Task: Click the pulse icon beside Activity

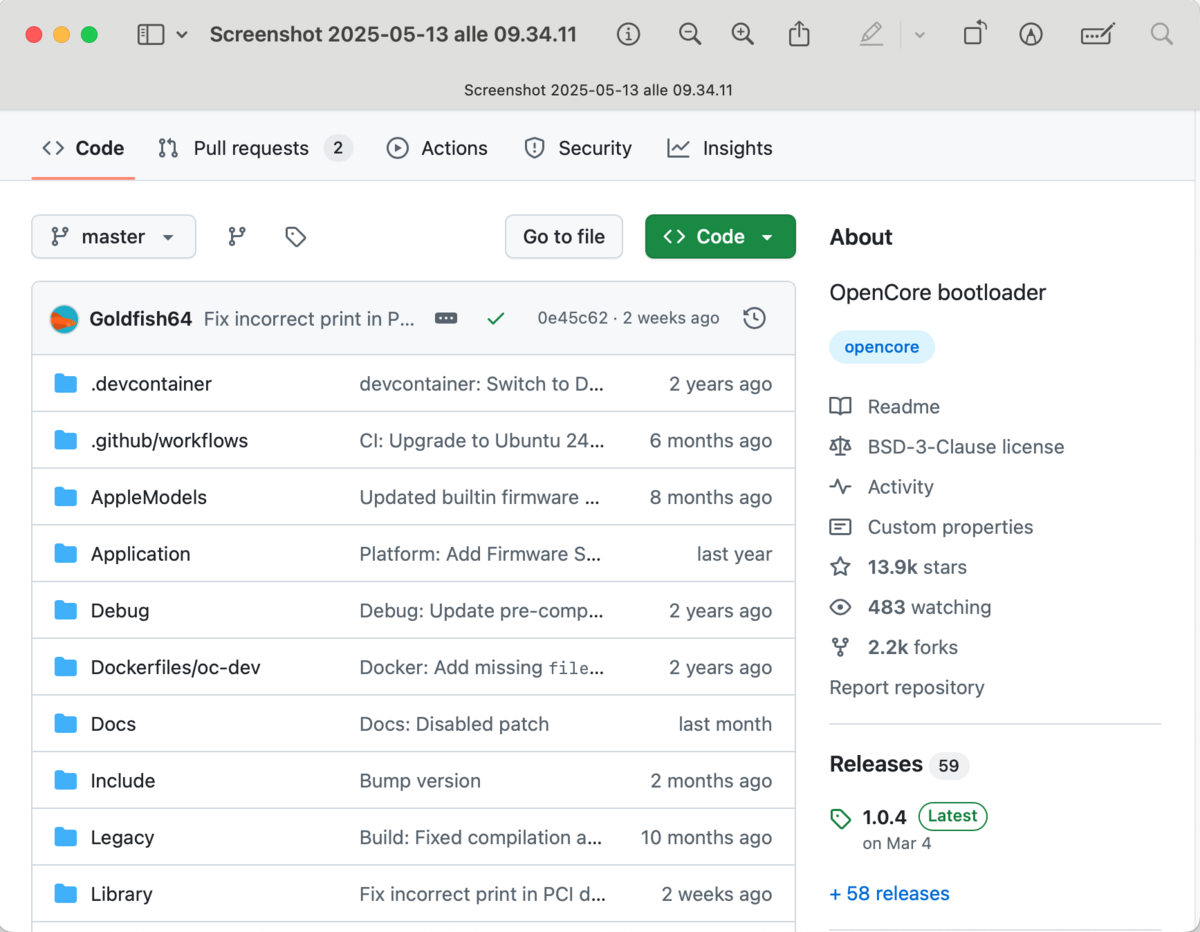Action: click(x=841, y=487)
